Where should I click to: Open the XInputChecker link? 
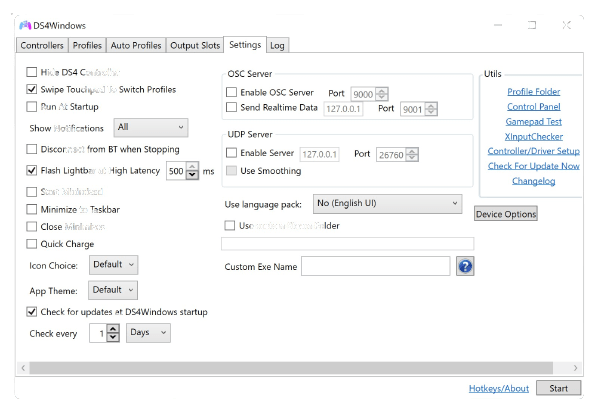tap(534, 136)
